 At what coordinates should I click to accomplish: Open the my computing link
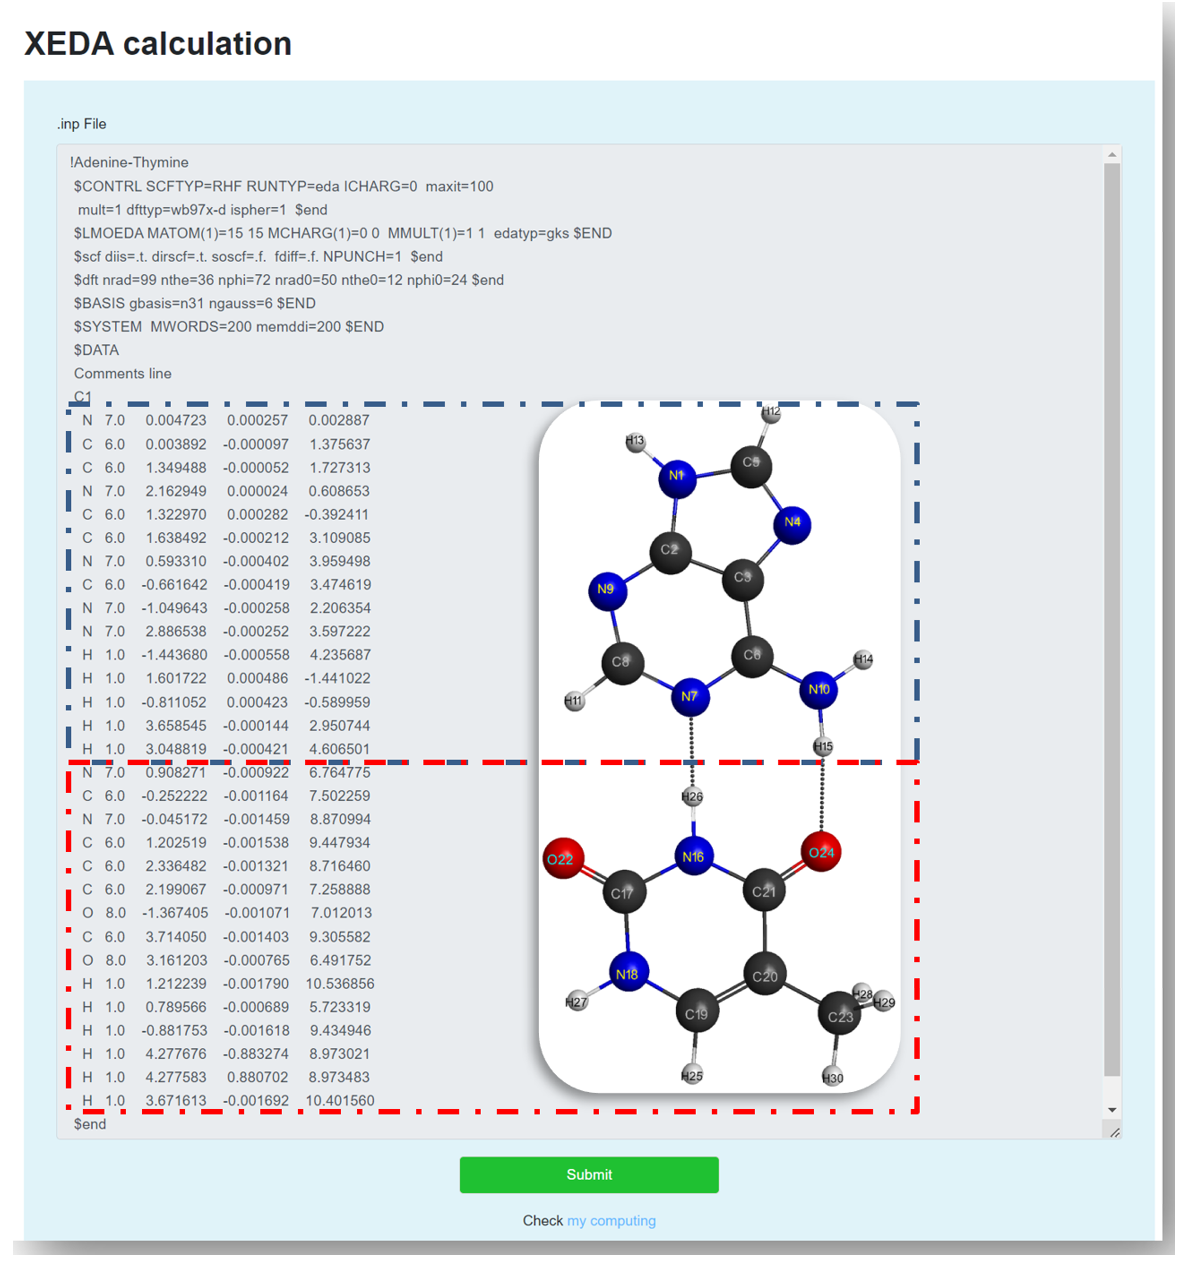[611, 1220]
